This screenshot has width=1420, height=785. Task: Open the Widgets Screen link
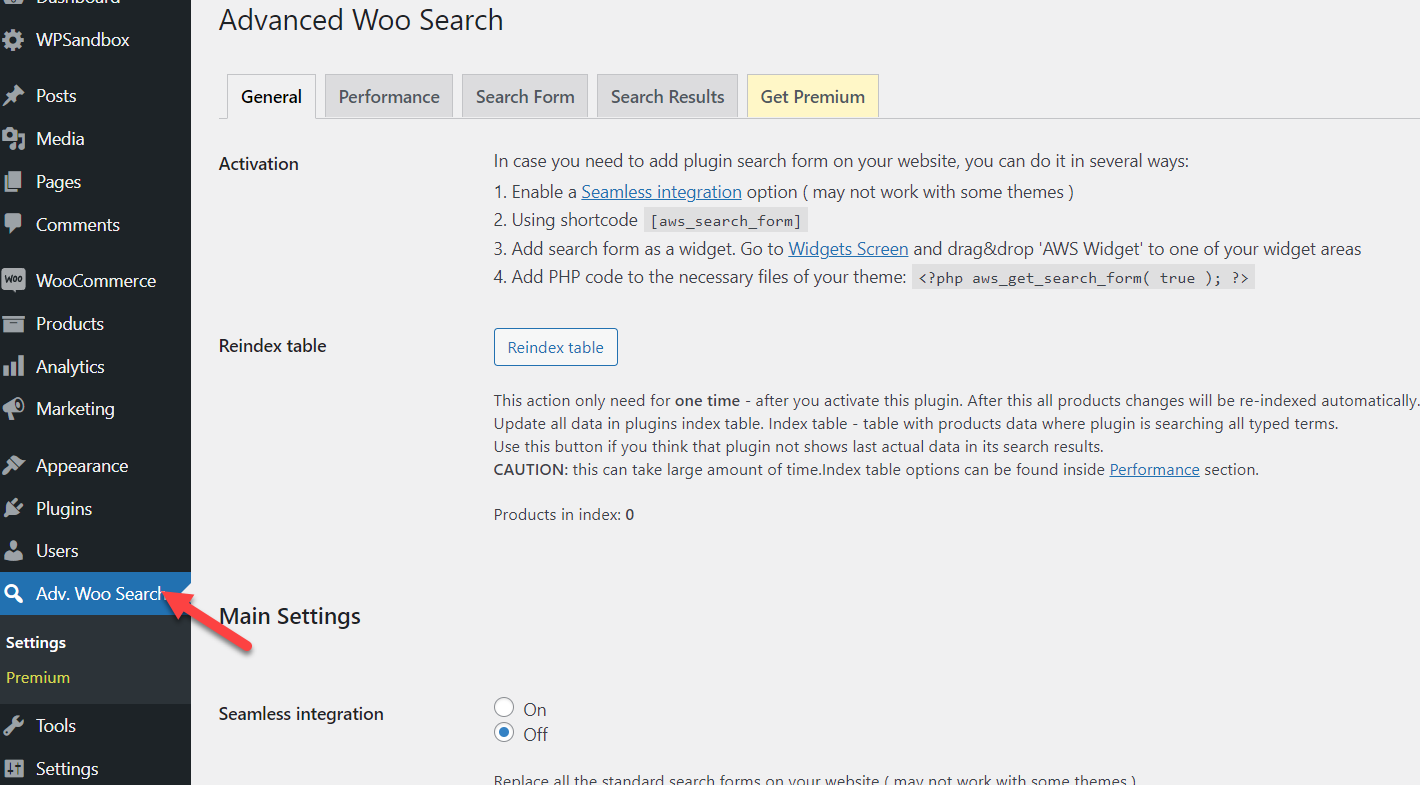point(848,249)
